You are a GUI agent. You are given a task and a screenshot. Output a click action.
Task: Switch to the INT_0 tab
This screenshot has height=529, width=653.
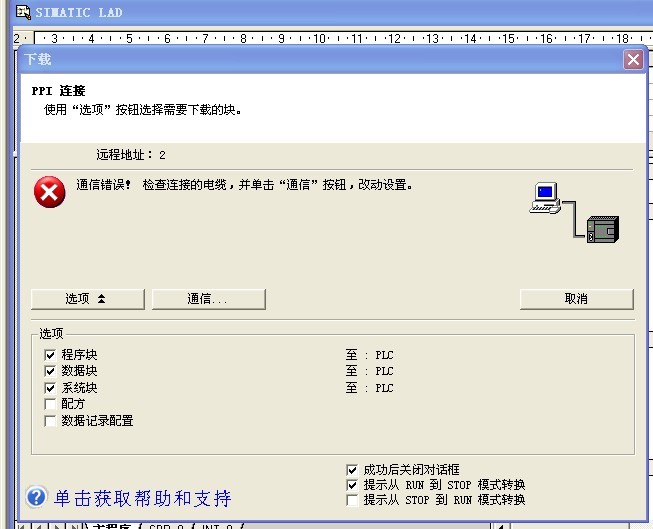[214, 525]
